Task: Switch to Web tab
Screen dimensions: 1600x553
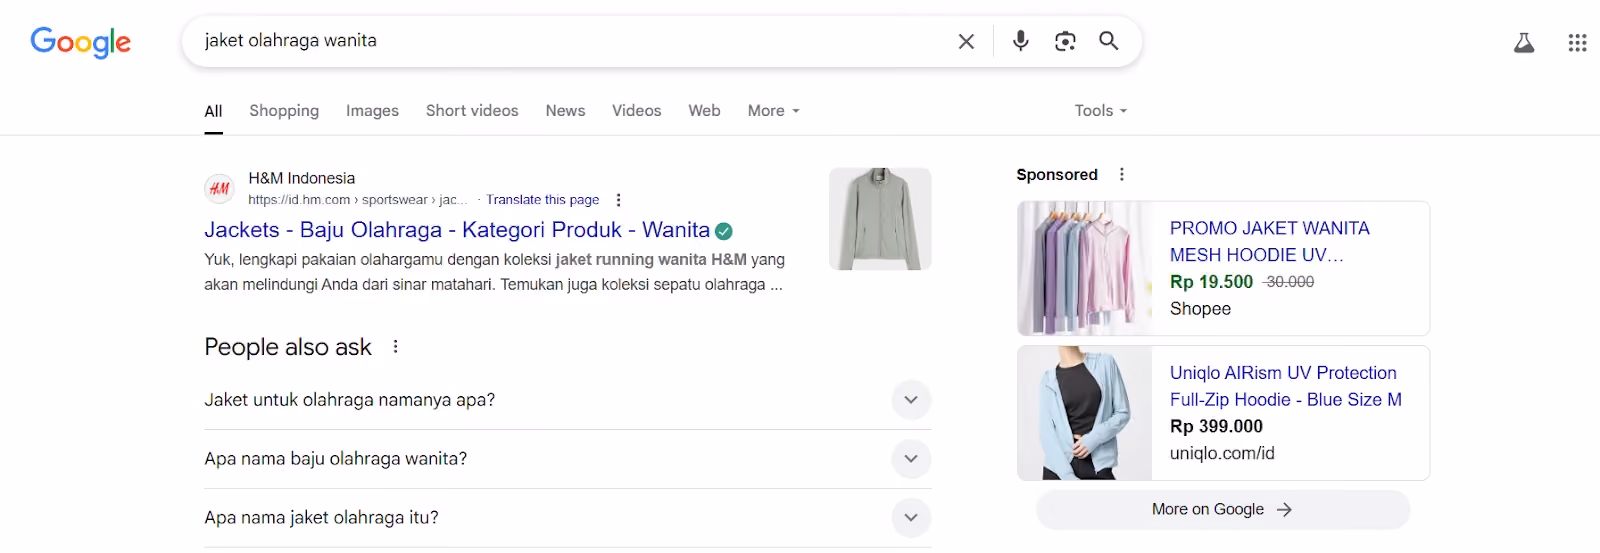Action: click(704, 111)
